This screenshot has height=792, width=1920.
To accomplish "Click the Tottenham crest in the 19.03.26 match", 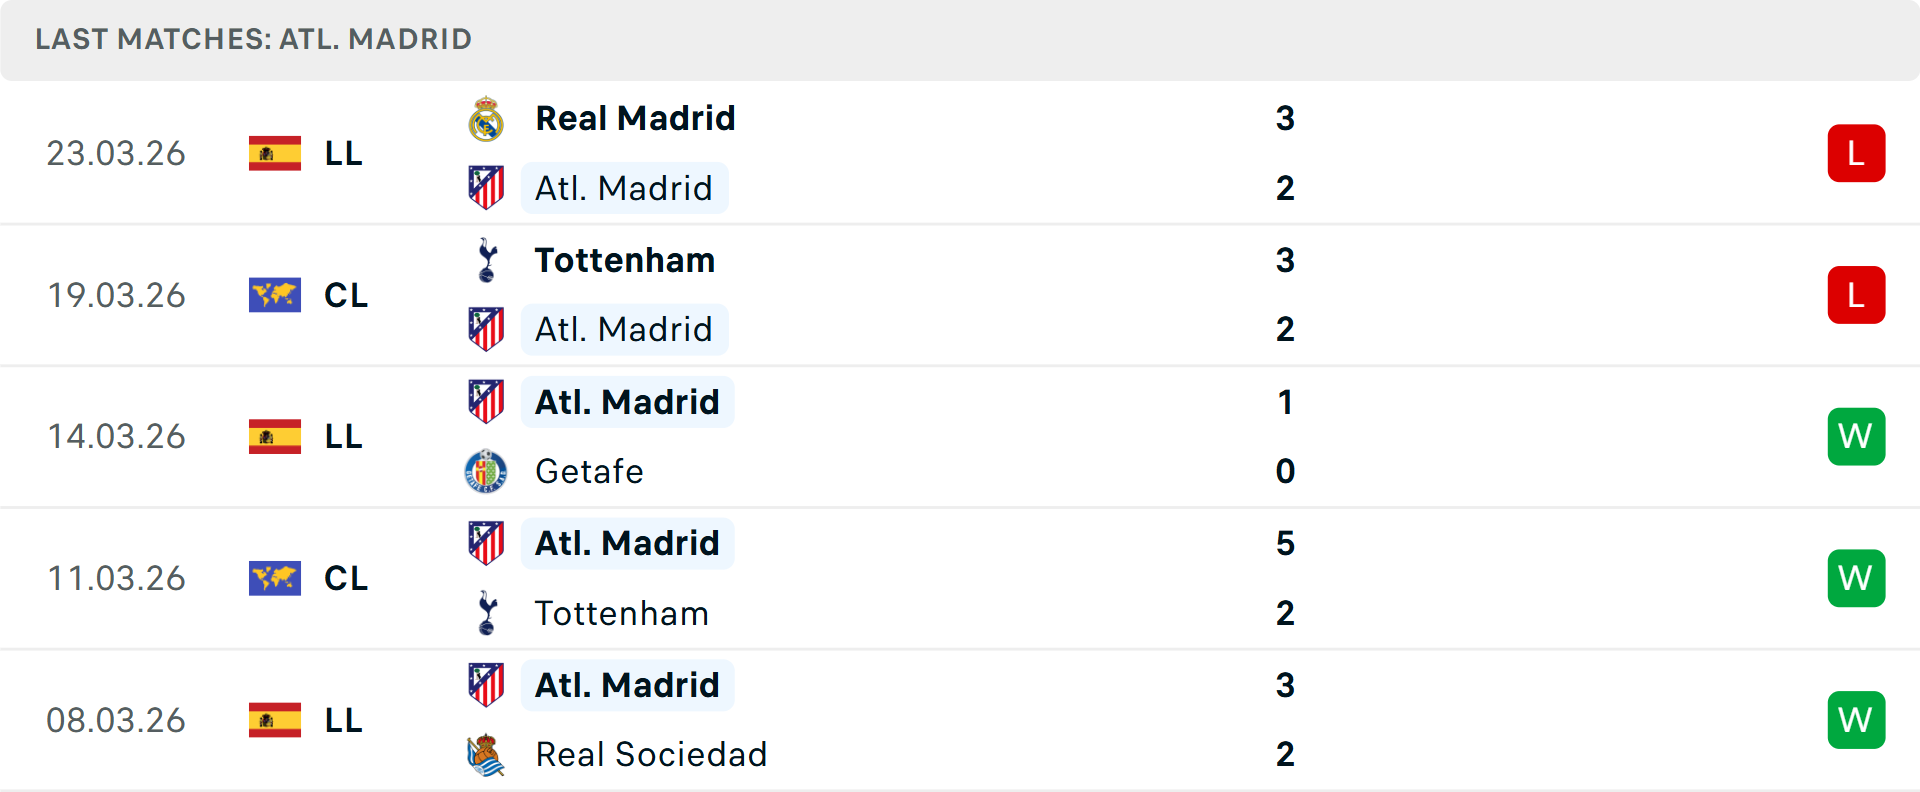I will click(x=487, y=259).
